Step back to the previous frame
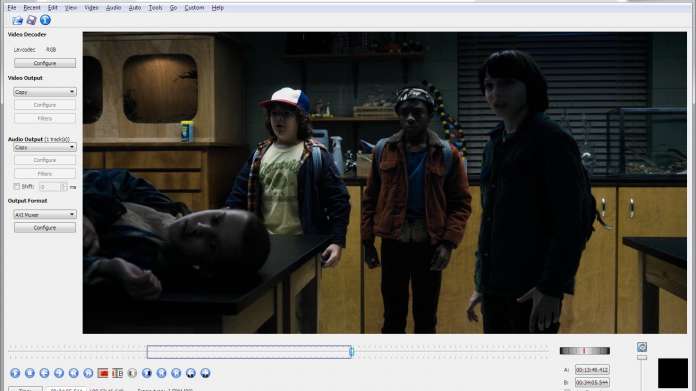 44,373
